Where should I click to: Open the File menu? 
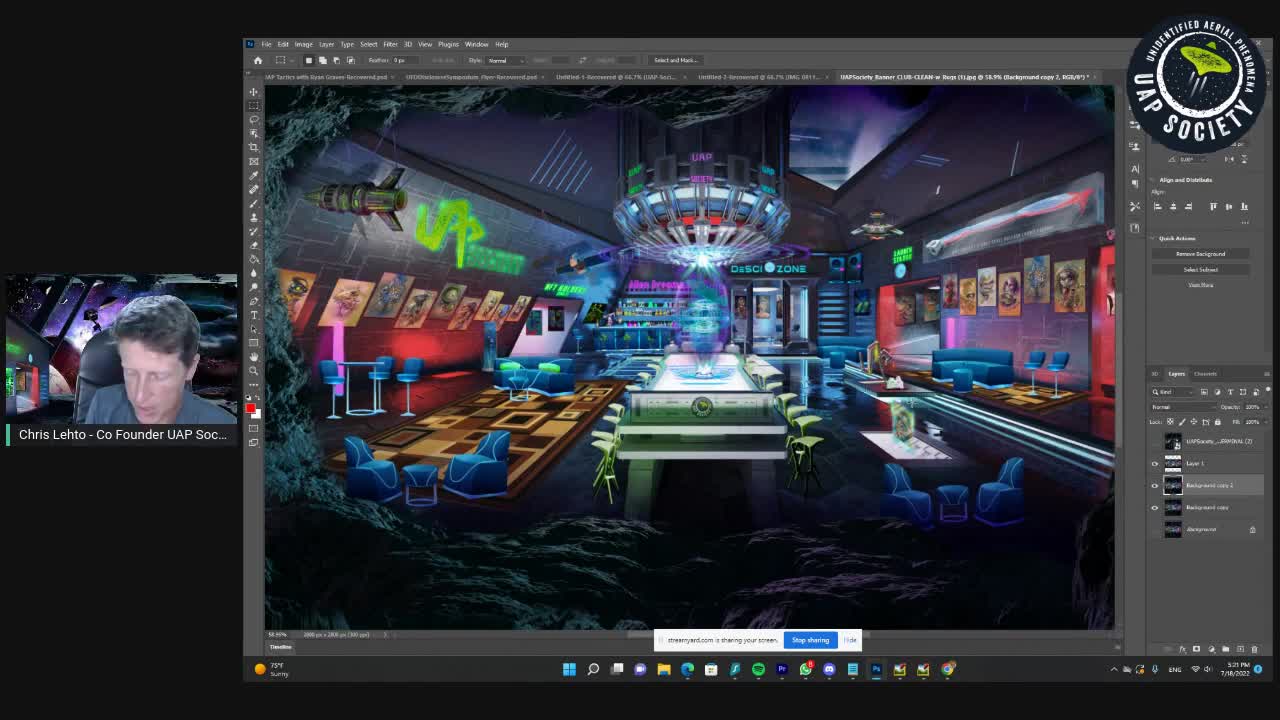tap(267, 44)
